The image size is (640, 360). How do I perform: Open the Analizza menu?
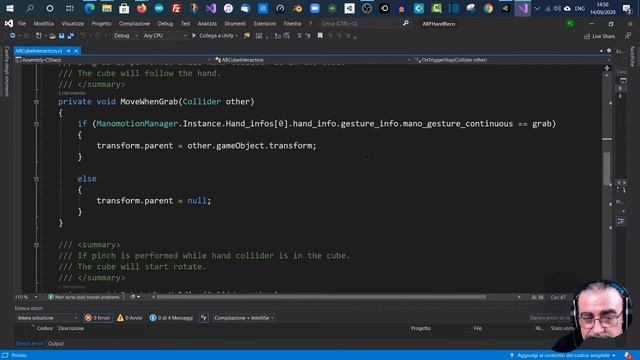tap(207, 24)
